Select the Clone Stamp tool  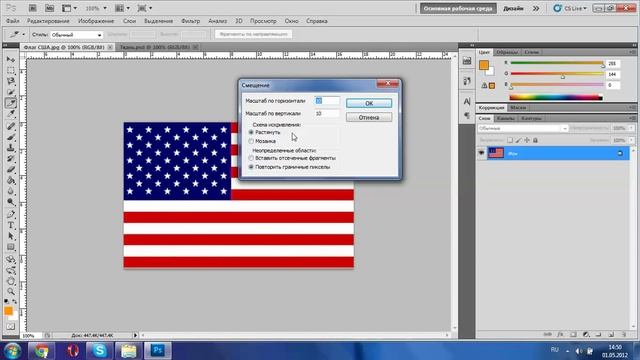click(x=11, y=148)
